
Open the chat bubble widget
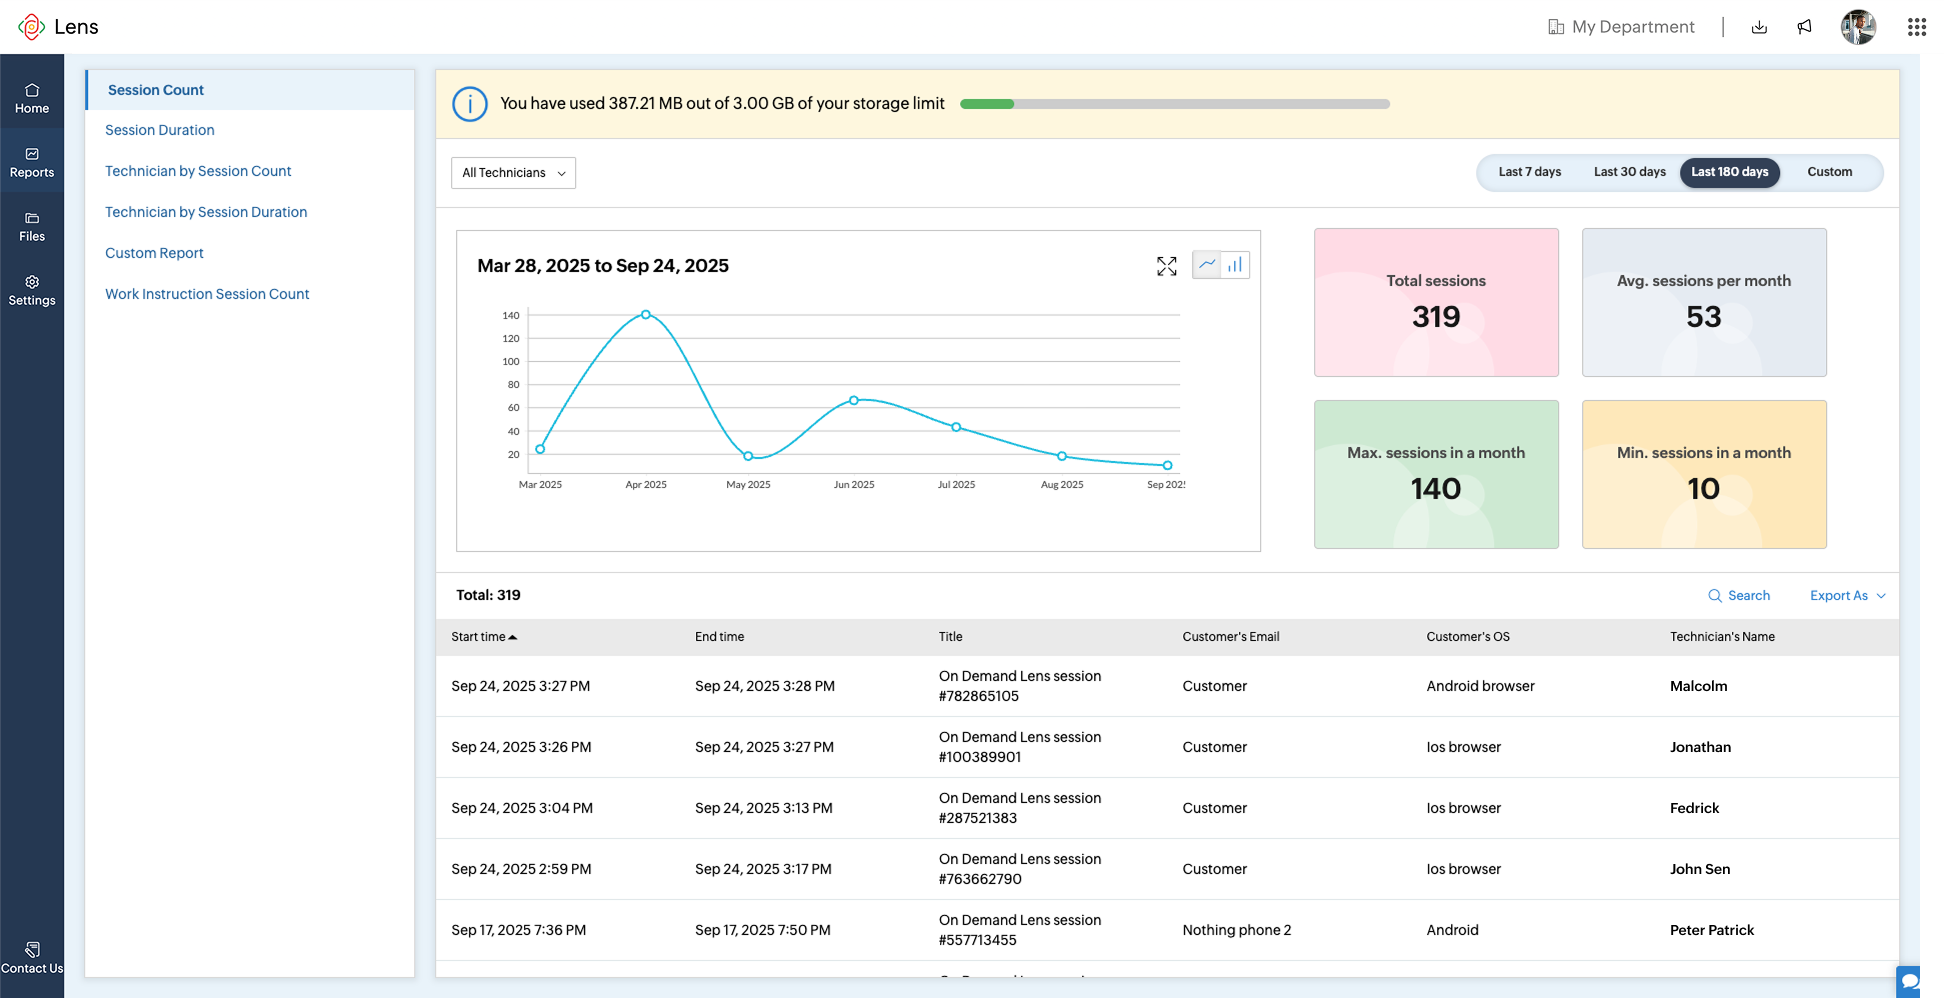click(x=1909, y=981)
